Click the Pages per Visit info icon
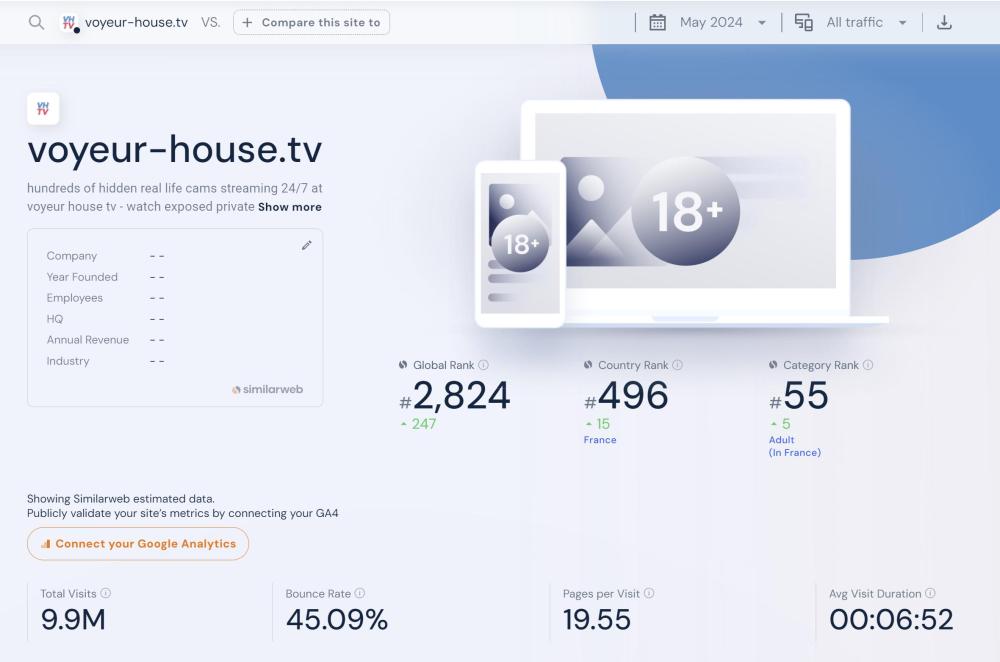 tap(649, 594)
